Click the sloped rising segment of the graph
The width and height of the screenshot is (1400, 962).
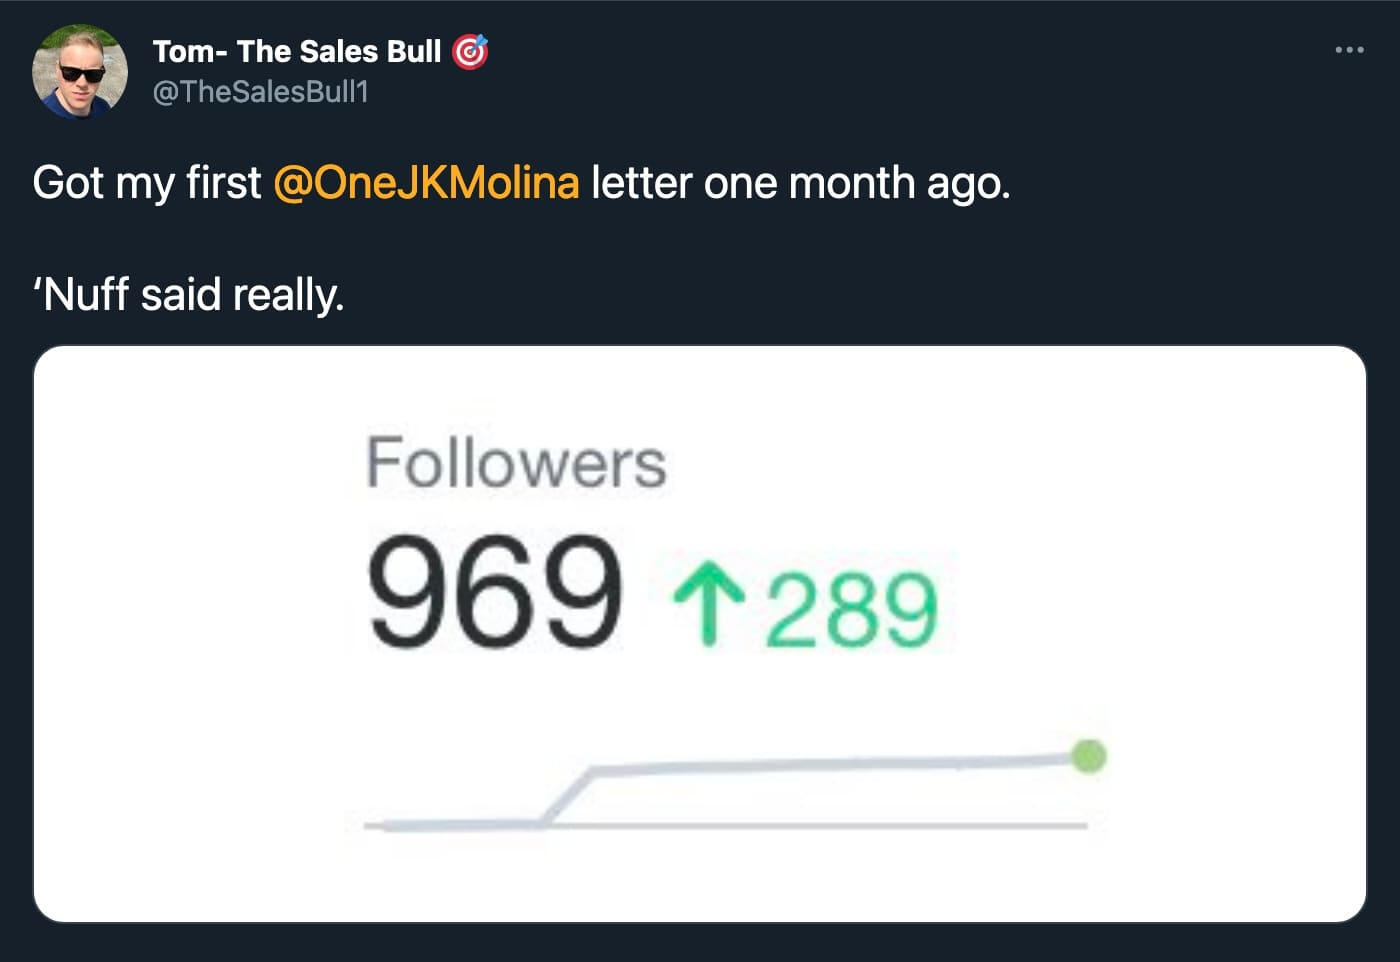point(568,797)
